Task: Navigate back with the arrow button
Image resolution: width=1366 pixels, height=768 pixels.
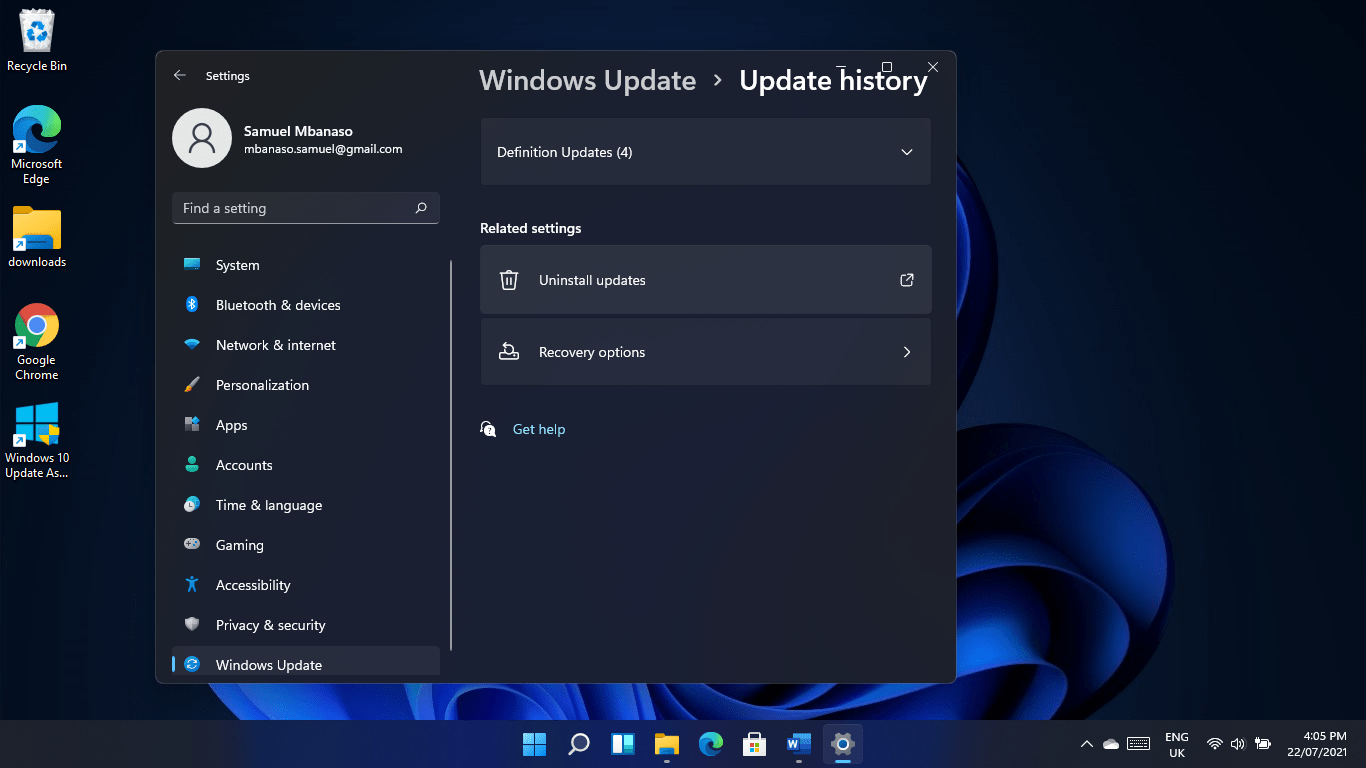Action: (180, 75)
